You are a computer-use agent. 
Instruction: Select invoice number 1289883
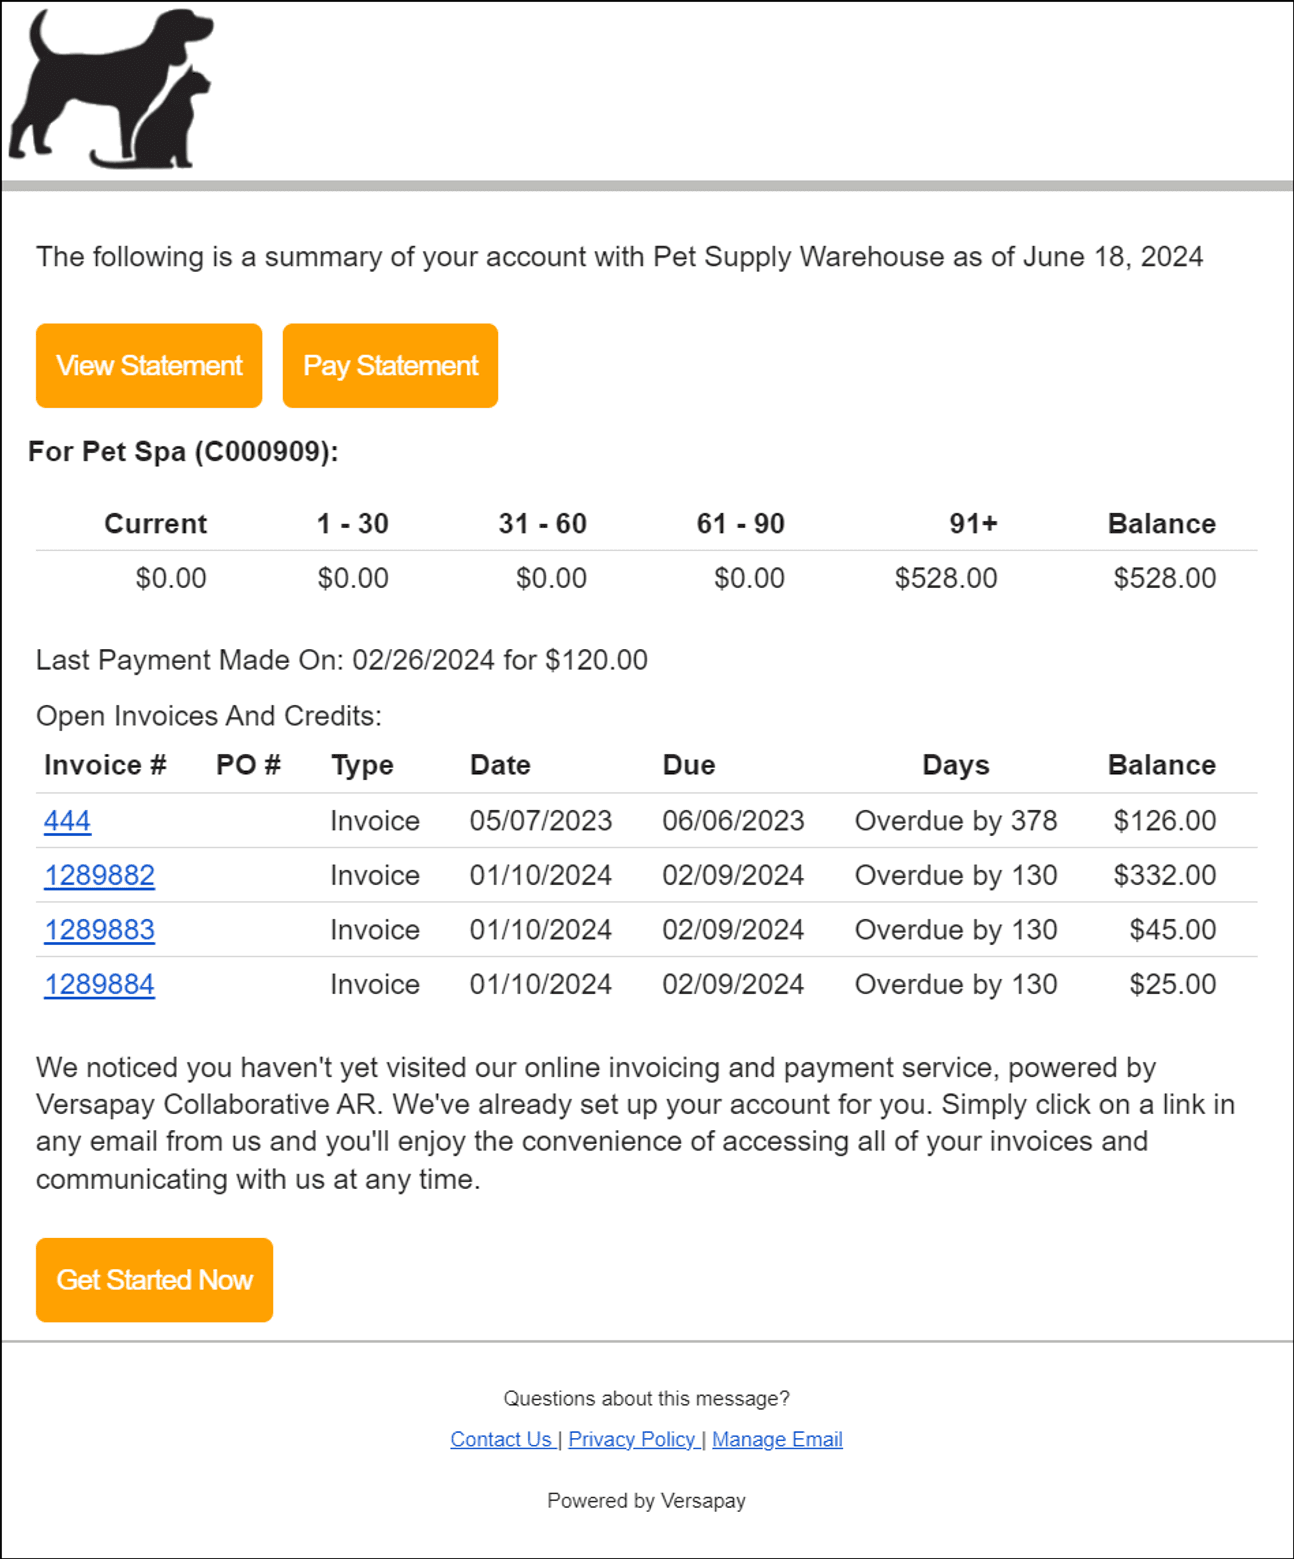pos(99,930)
